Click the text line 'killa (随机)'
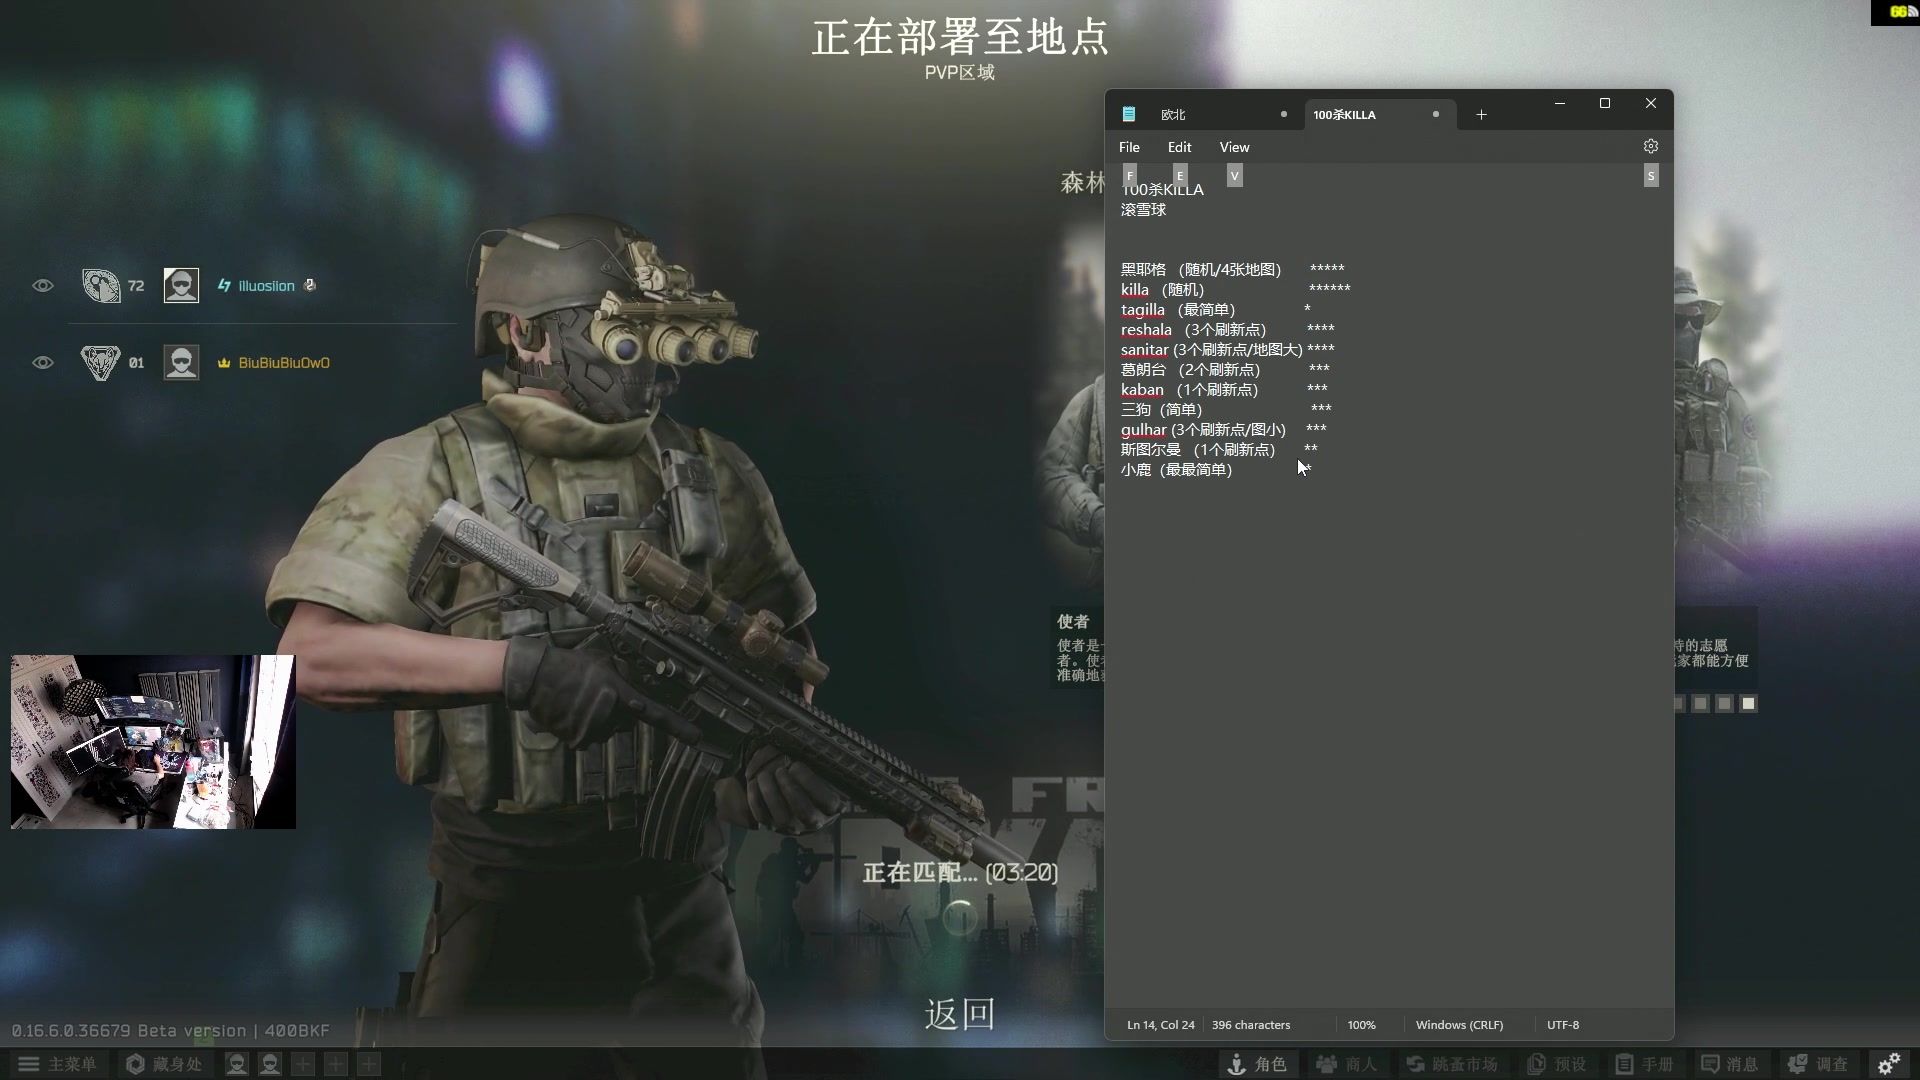Image resolution: width=1920 pixels, height=1080 pixels. click(1162, 290)
